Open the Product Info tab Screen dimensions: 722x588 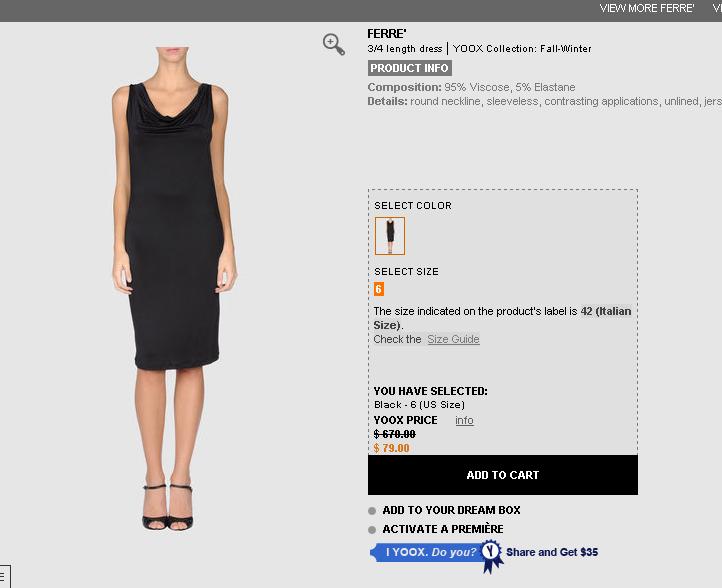click(x=409, y=68)
